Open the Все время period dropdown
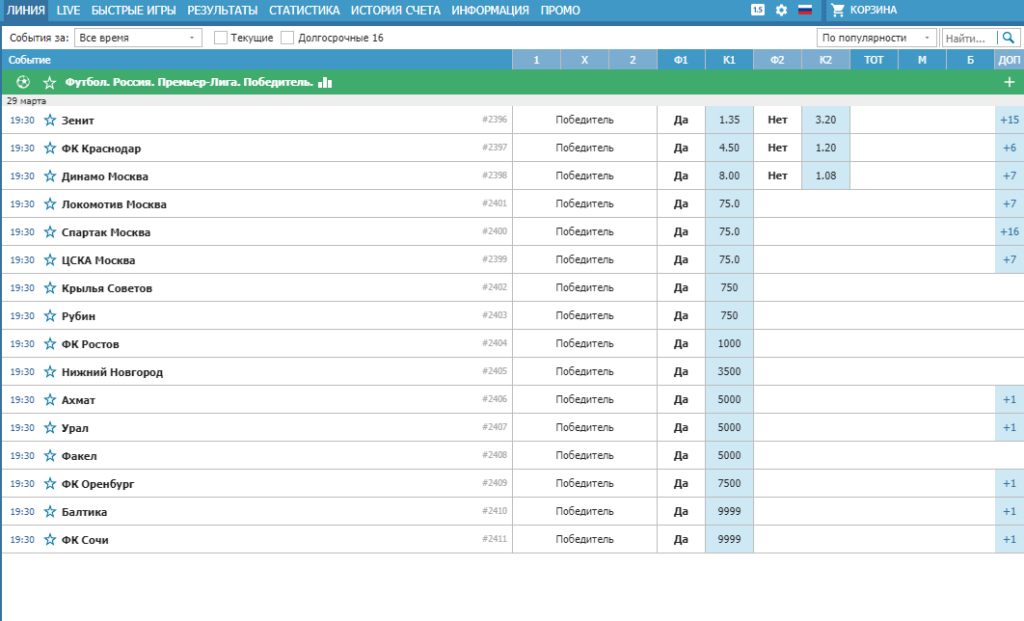 point(138,38)
